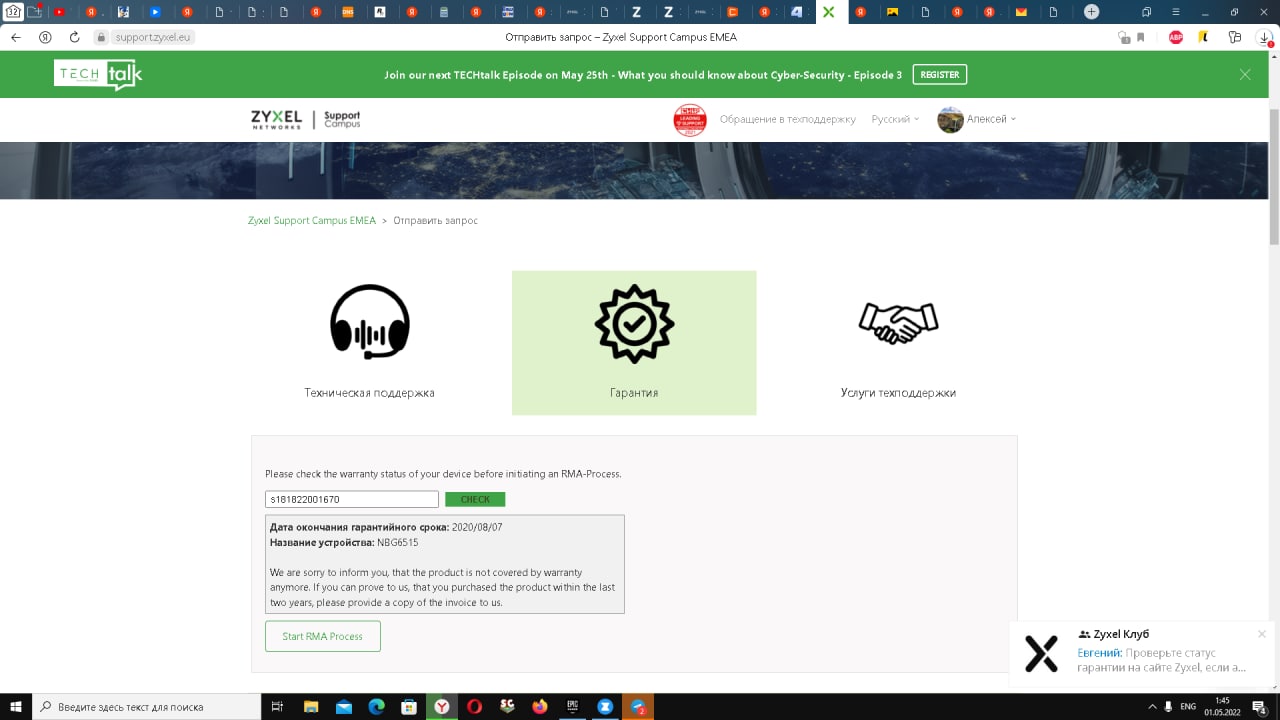This screenshot has height=720, width=1280.
Task: Switch to the active Zyxel green X tab
Action: tap(828, 12)
